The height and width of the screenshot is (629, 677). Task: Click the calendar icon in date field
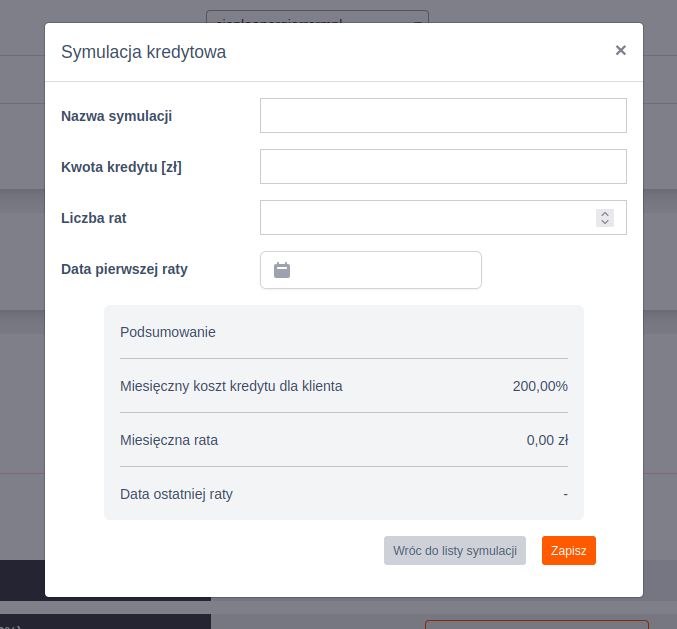(282, 270)
